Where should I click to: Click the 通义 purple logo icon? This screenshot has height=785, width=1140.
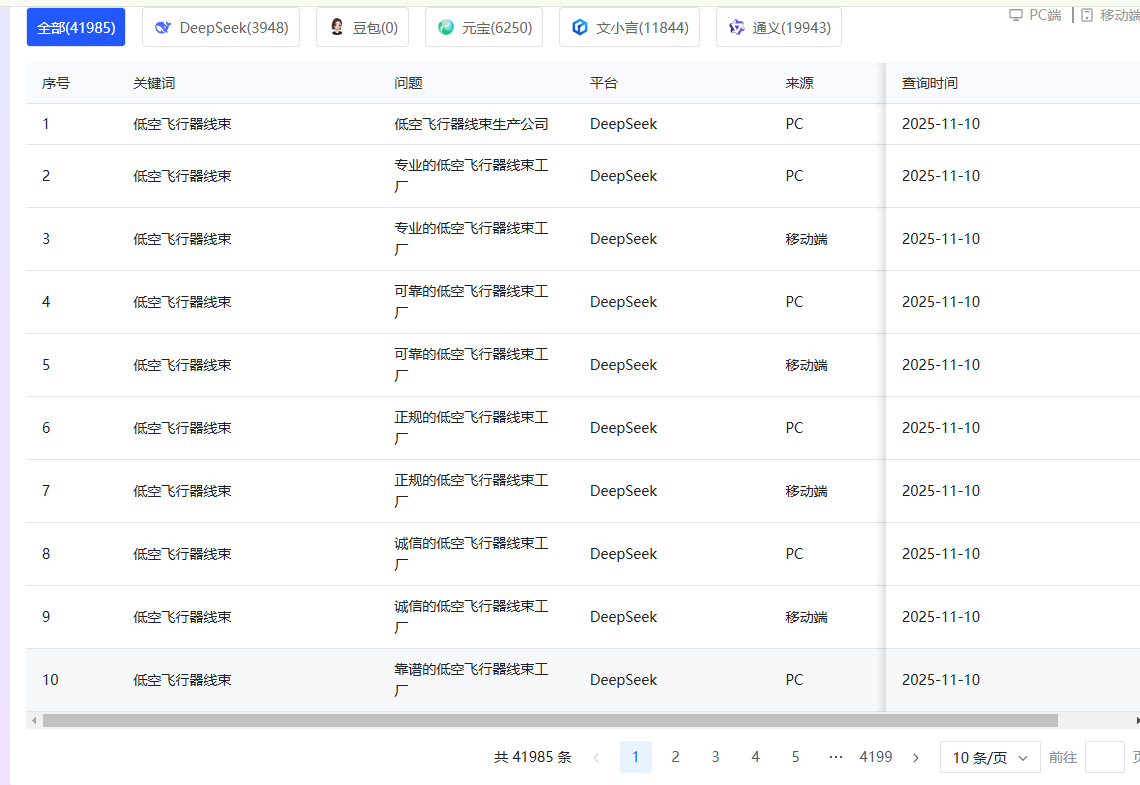point(737,28)
